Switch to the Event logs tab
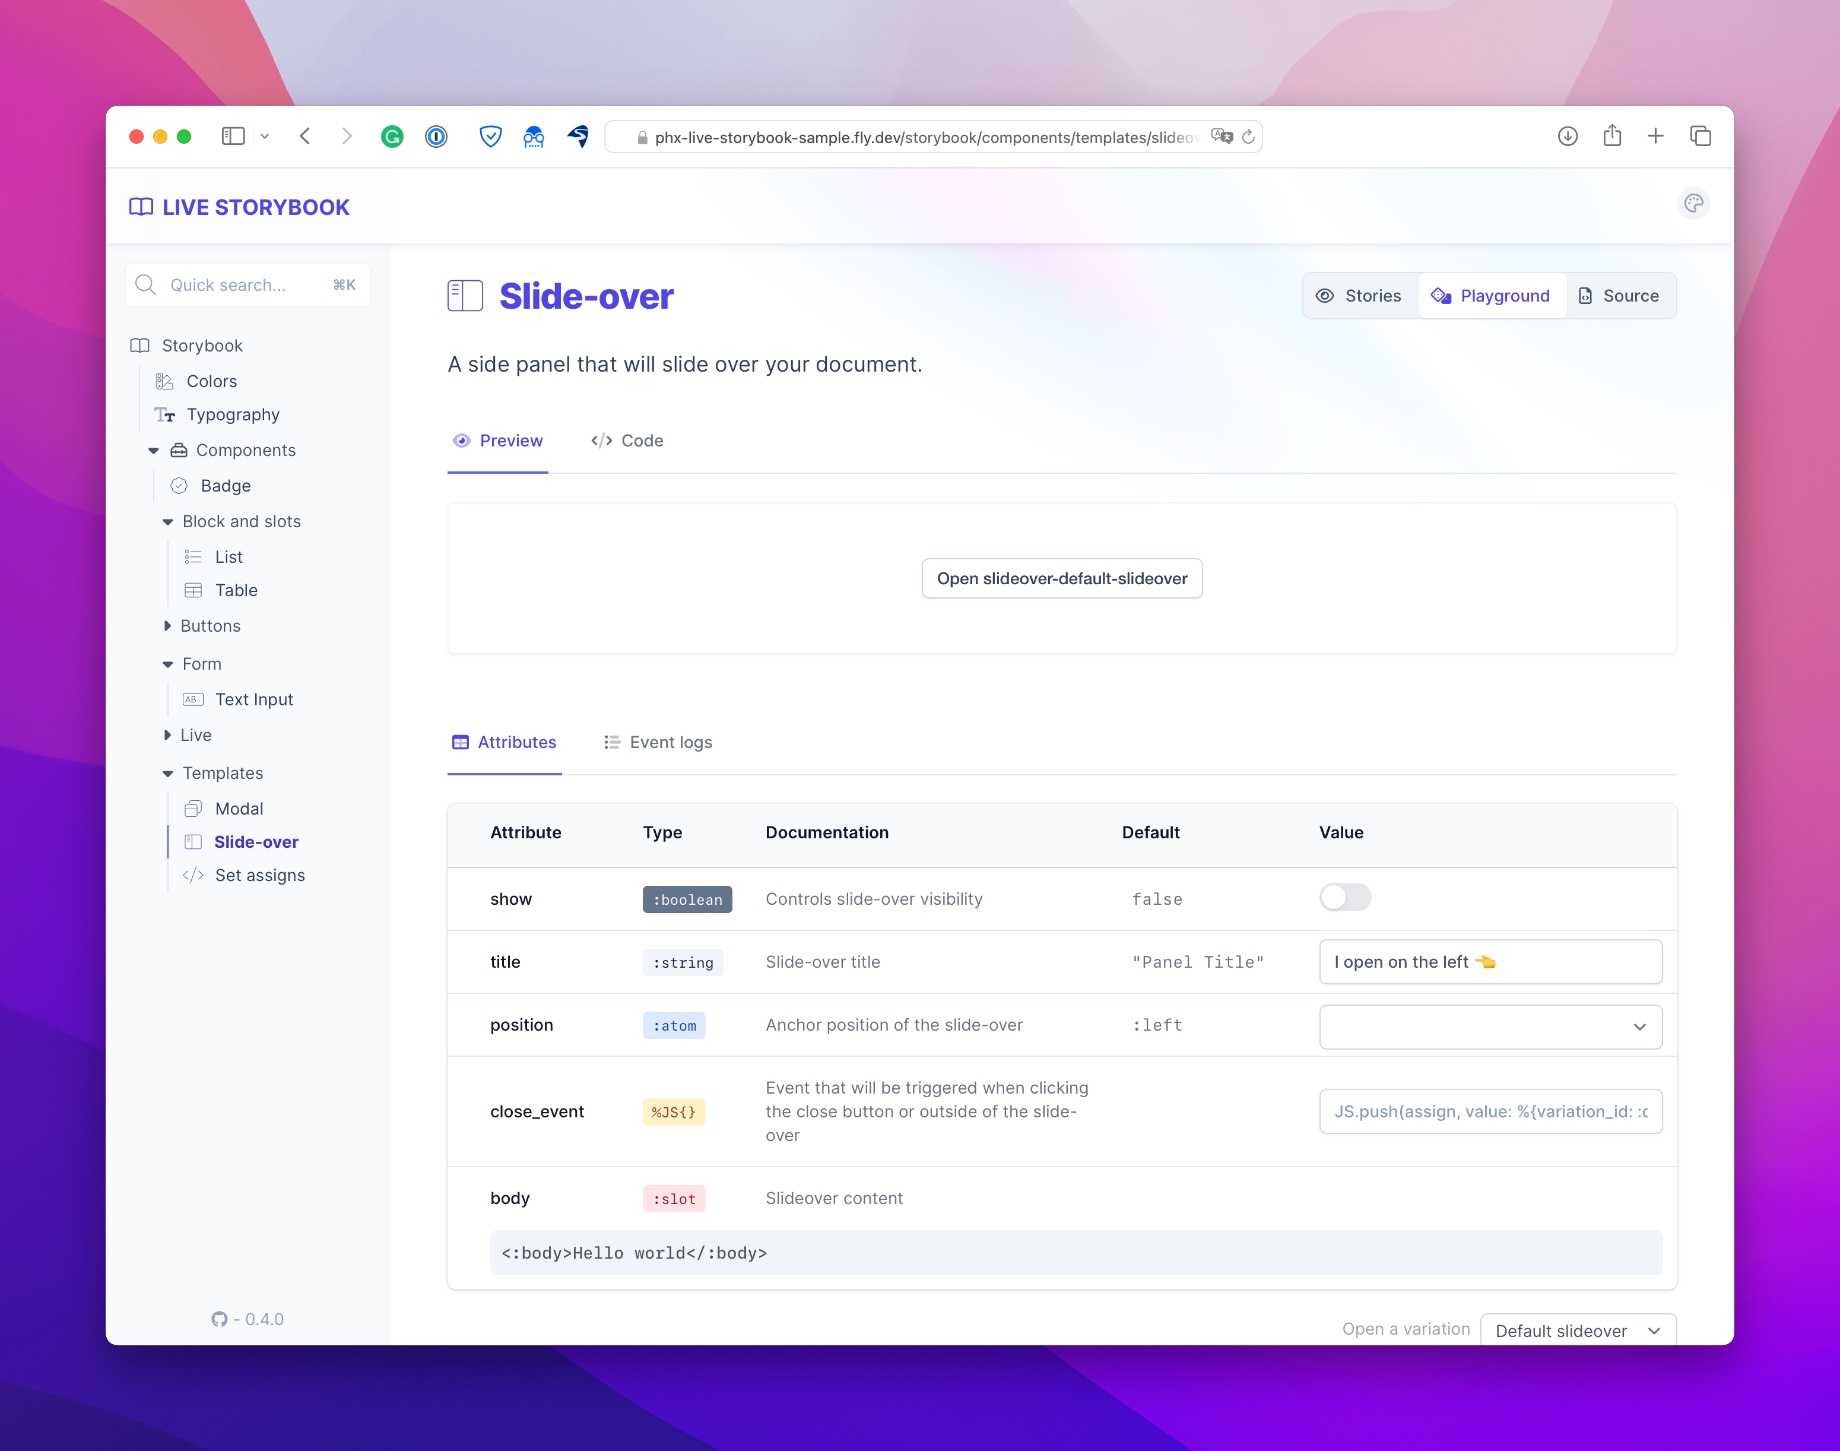 pyautogui.click(x=658, y=742)
